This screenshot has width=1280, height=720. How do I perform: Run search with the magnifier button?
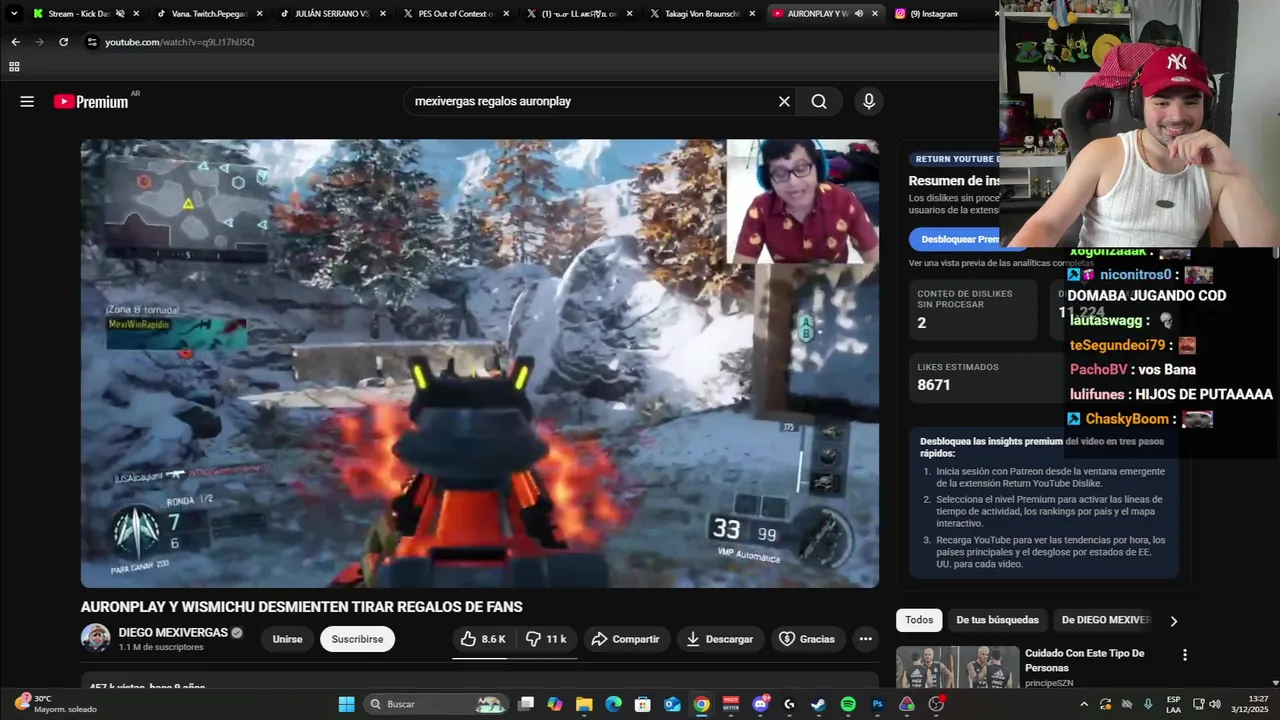[819, 101]
